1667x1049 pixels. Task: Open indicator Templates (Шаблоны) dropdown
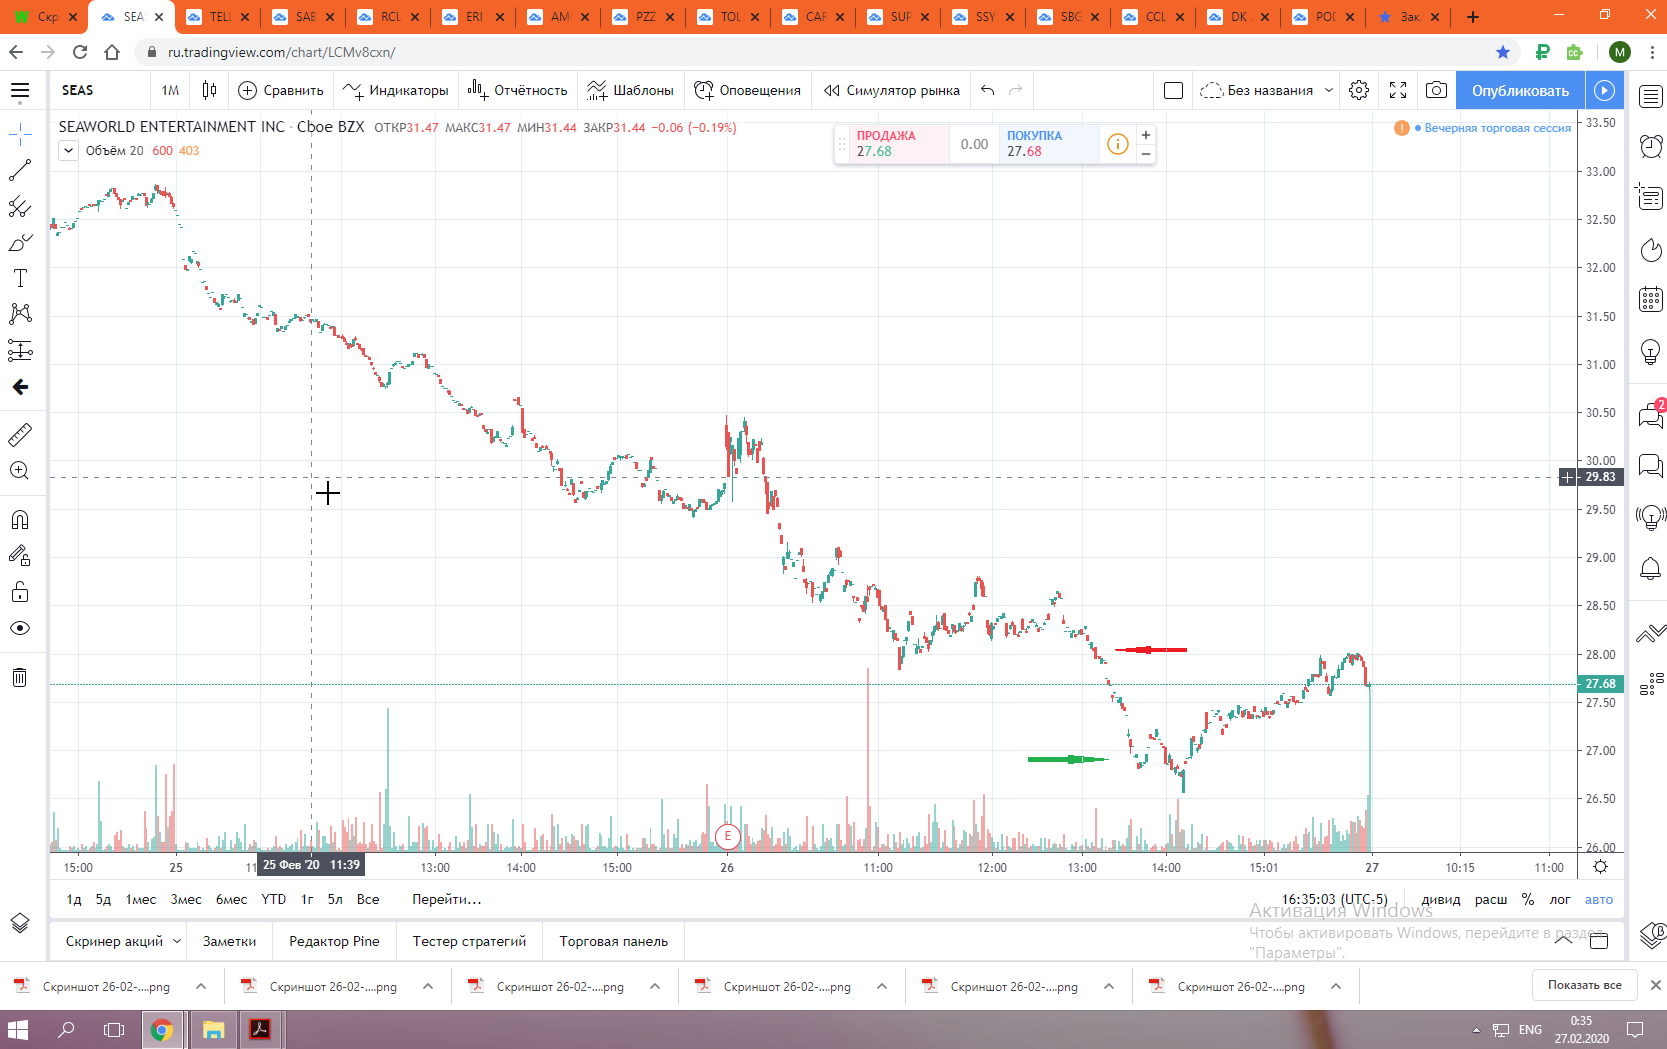pos(631,90)
